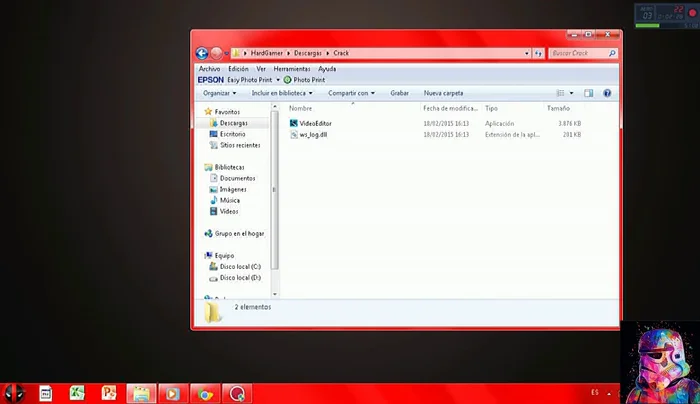700x404 pixels.
Task: Open PowerPoint from the taskbar
Action: pyautogui.click(x=109, y=394)
